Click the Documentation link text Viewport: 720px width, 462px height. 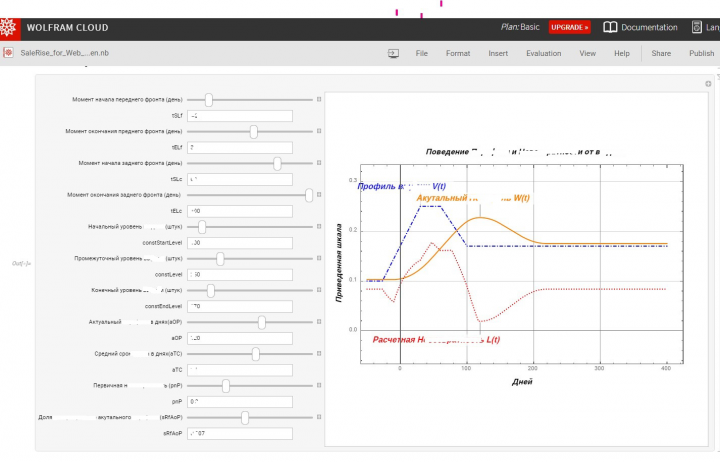(x=649, y=28)
